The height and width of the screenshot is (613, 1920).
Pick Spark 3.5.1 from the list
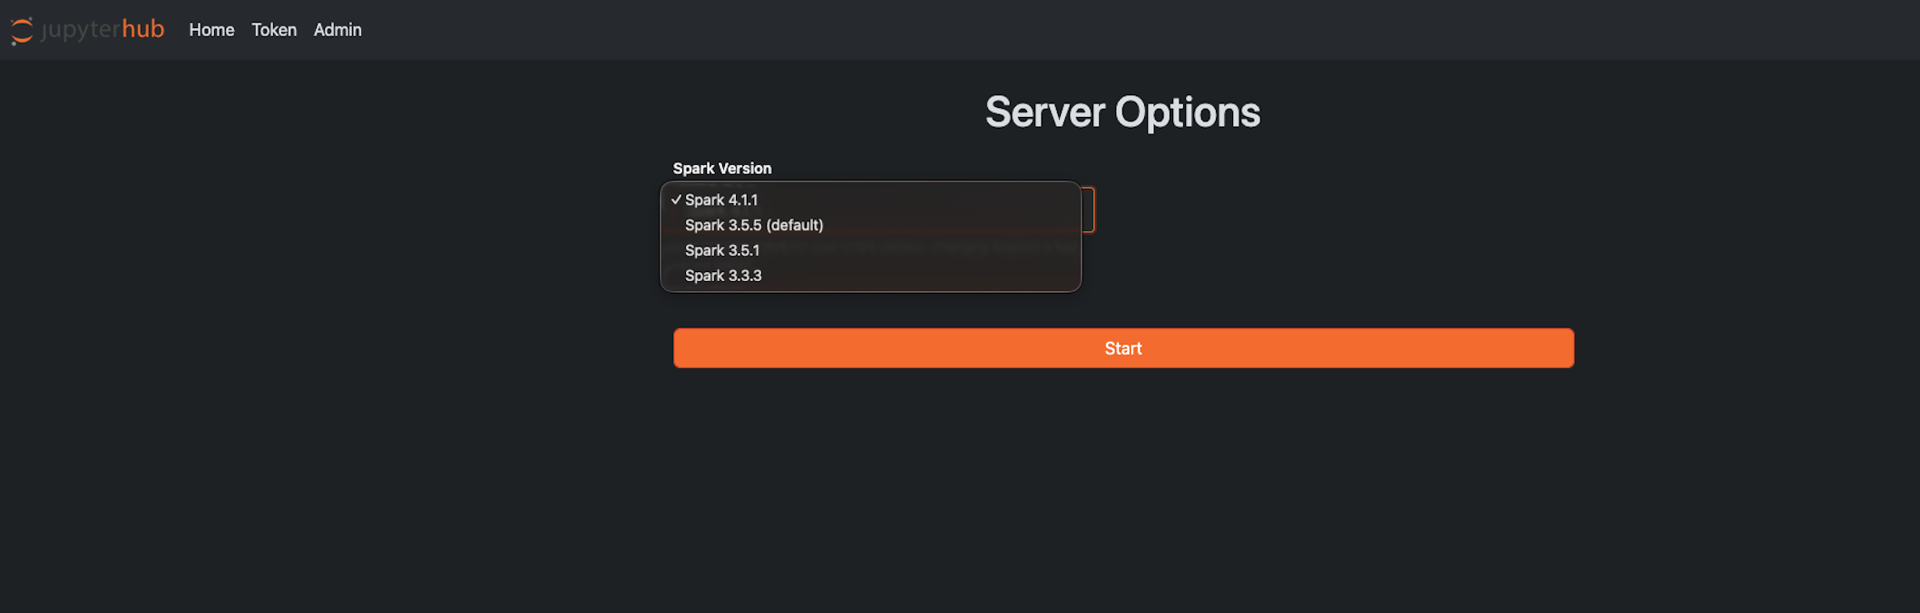tap(870, 250)
